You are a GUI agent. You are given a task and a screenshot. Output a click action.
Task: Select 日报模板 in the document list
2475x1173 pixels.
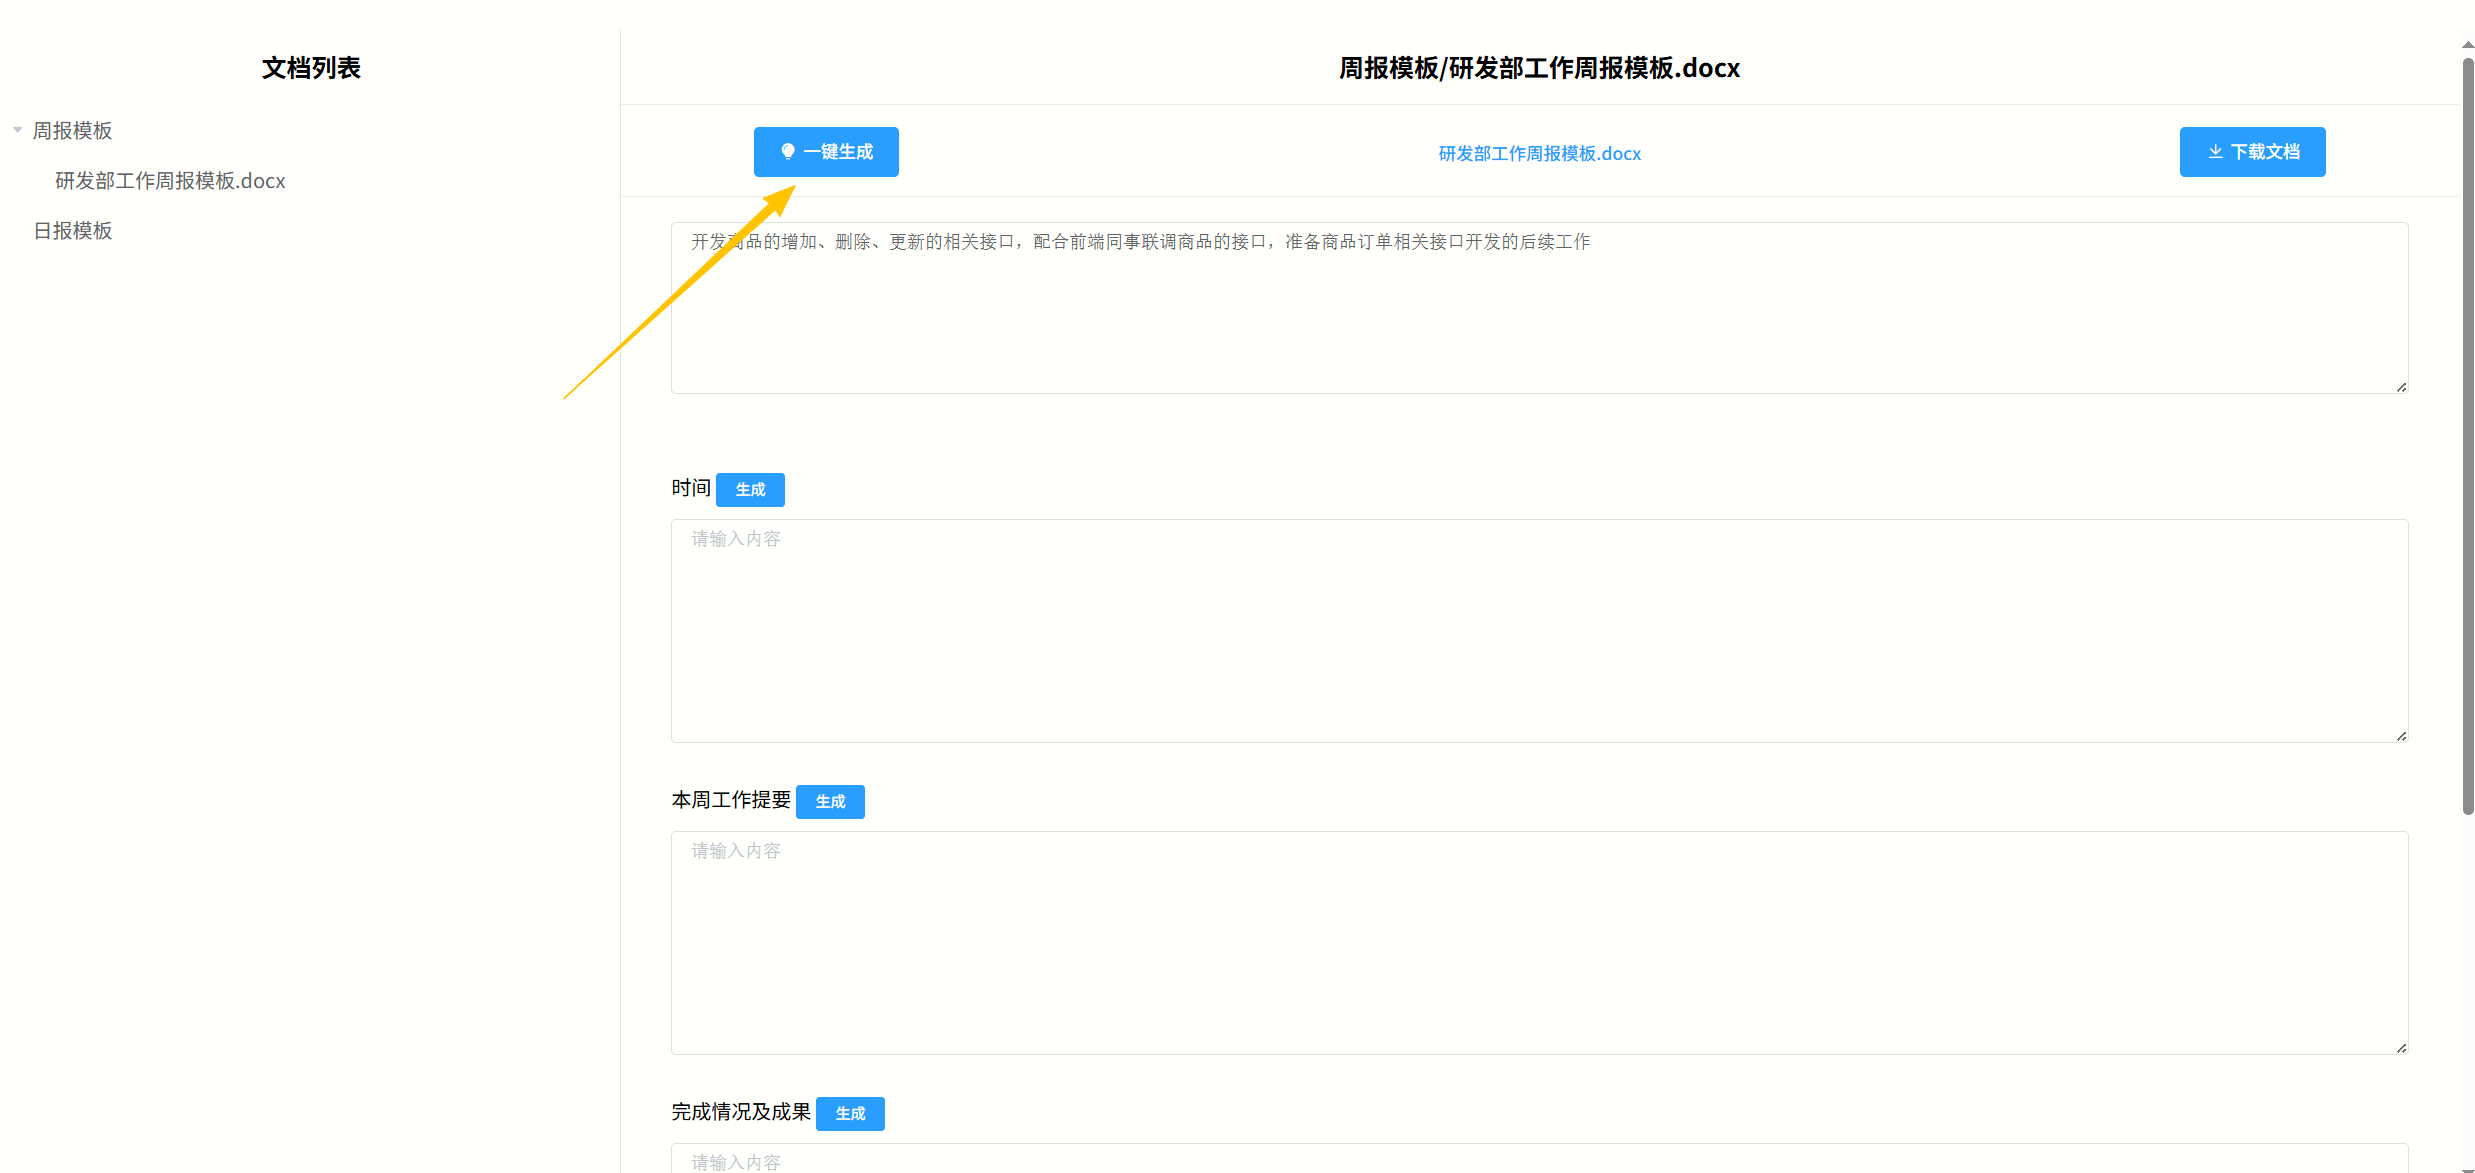(73, 231)
